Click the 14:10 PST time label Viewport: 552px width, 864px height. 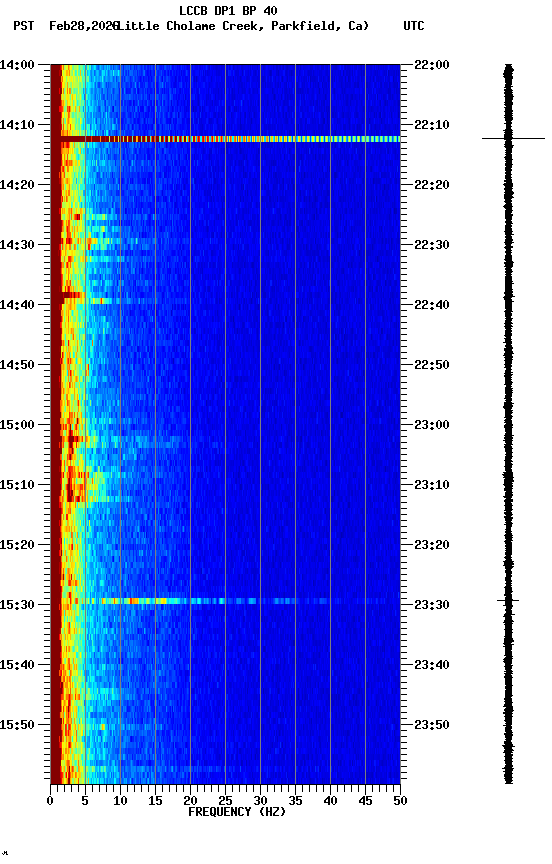tap(17, 125)
